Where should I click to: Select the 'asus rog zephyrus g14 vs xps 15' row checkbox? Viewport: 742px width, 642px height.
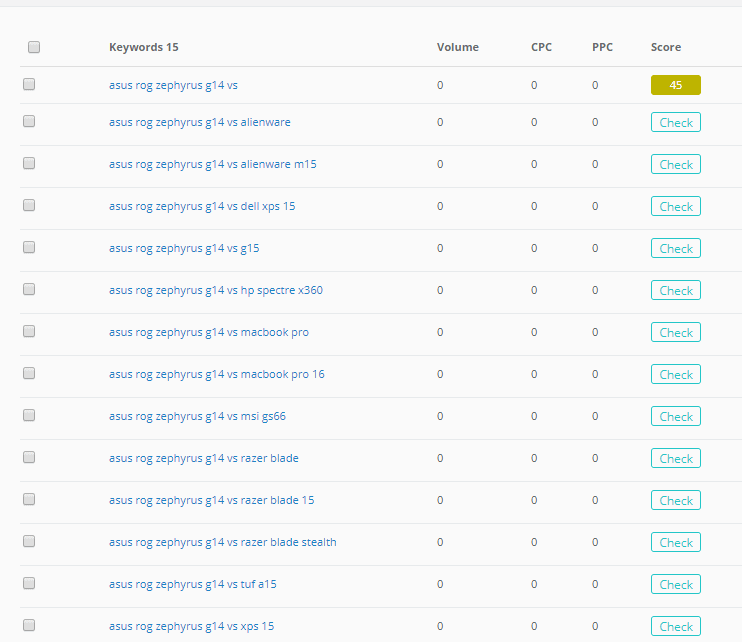(x=29, y=625)
